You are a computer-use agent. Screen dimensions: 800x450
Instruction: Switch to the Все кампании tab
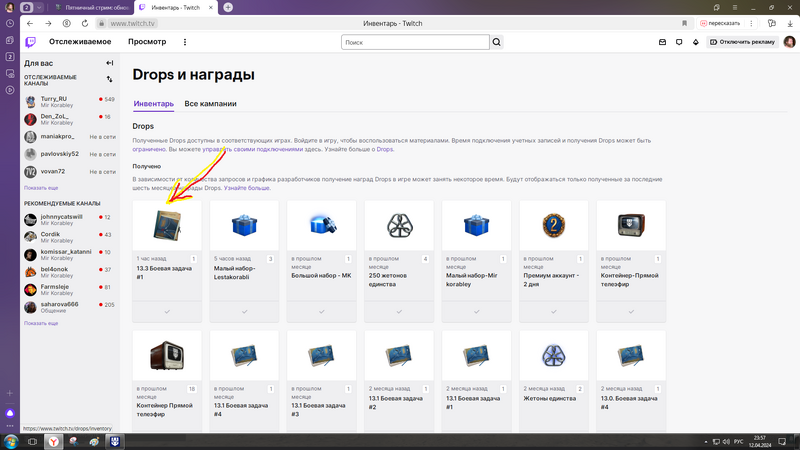(210, 104)
